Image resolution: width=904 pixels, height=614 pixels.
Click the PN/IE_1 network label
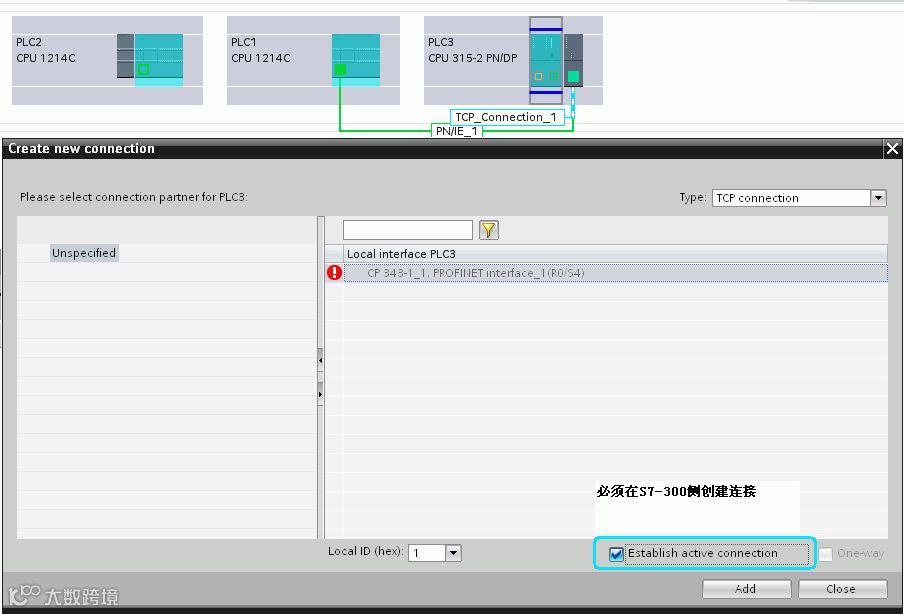[x=457, y=131]
